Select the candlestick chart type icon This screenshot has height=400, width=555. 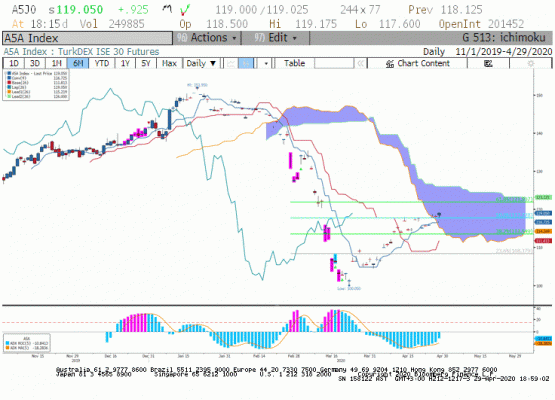[x=246, y=63]
